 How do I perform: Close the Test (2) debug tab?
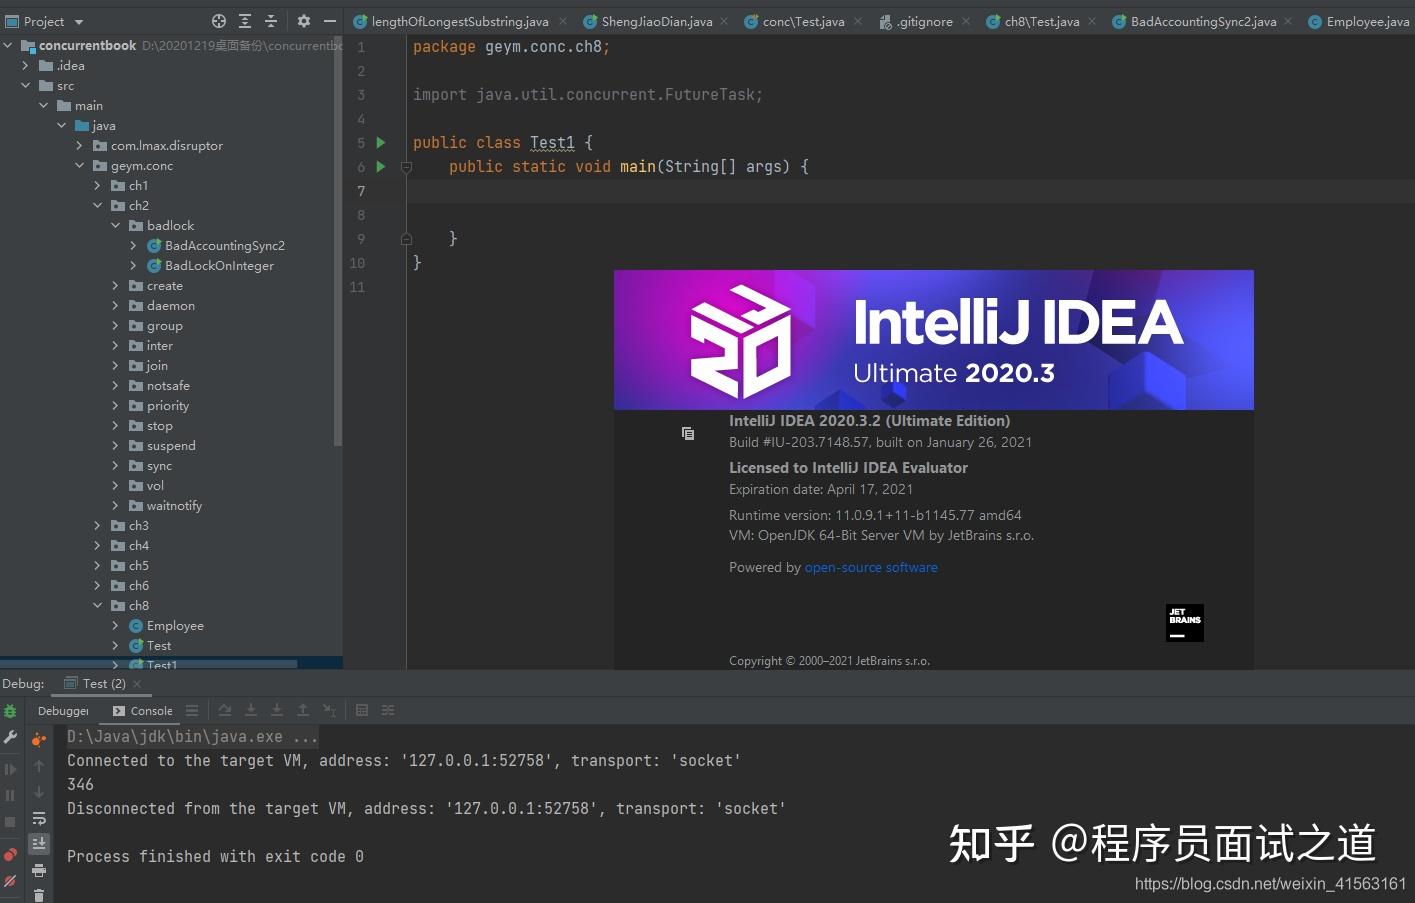137,684
